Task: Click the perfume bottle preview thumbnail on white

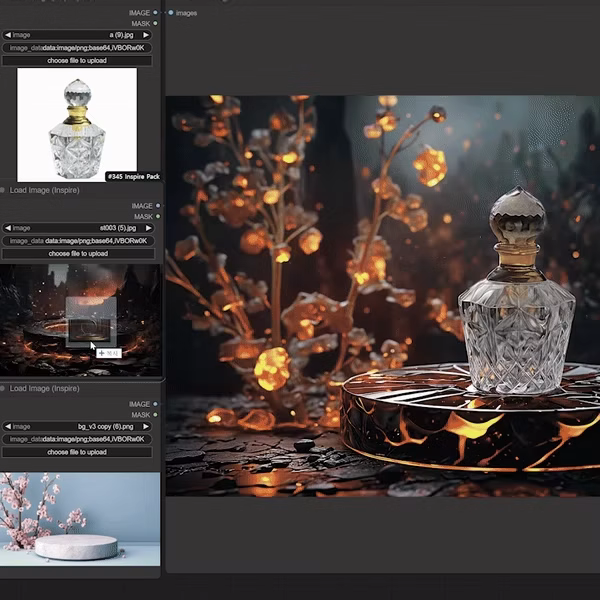Action: tap(77, 125)
